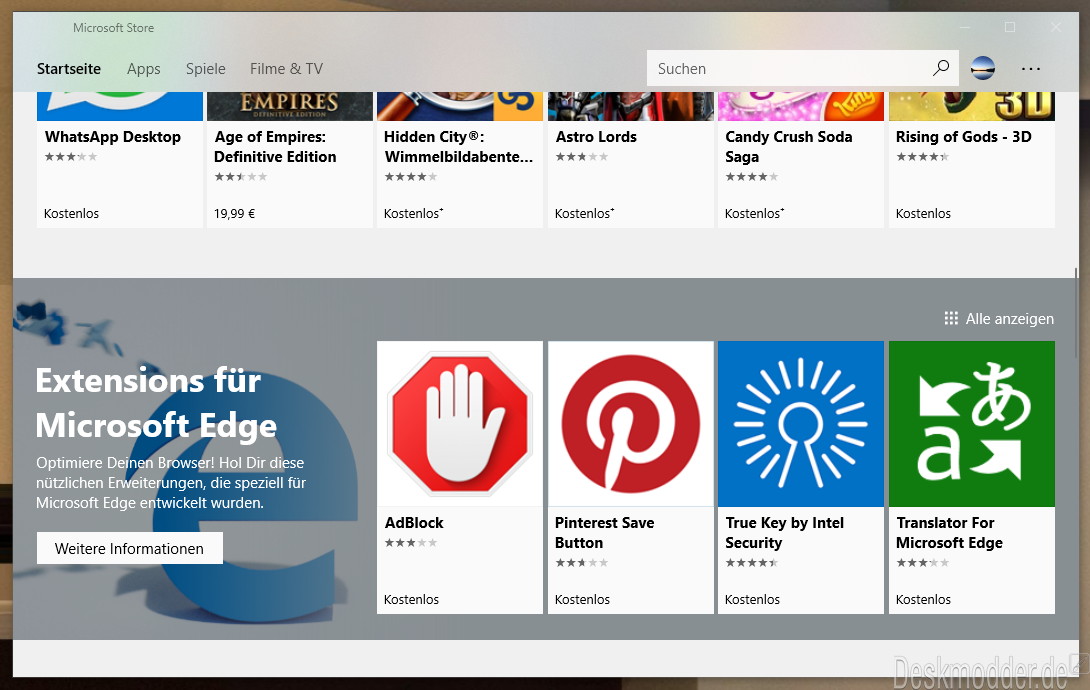Click Kostenlos under WhatsApp Desktop
The image size is (1090, 690).
click(71, 213)
